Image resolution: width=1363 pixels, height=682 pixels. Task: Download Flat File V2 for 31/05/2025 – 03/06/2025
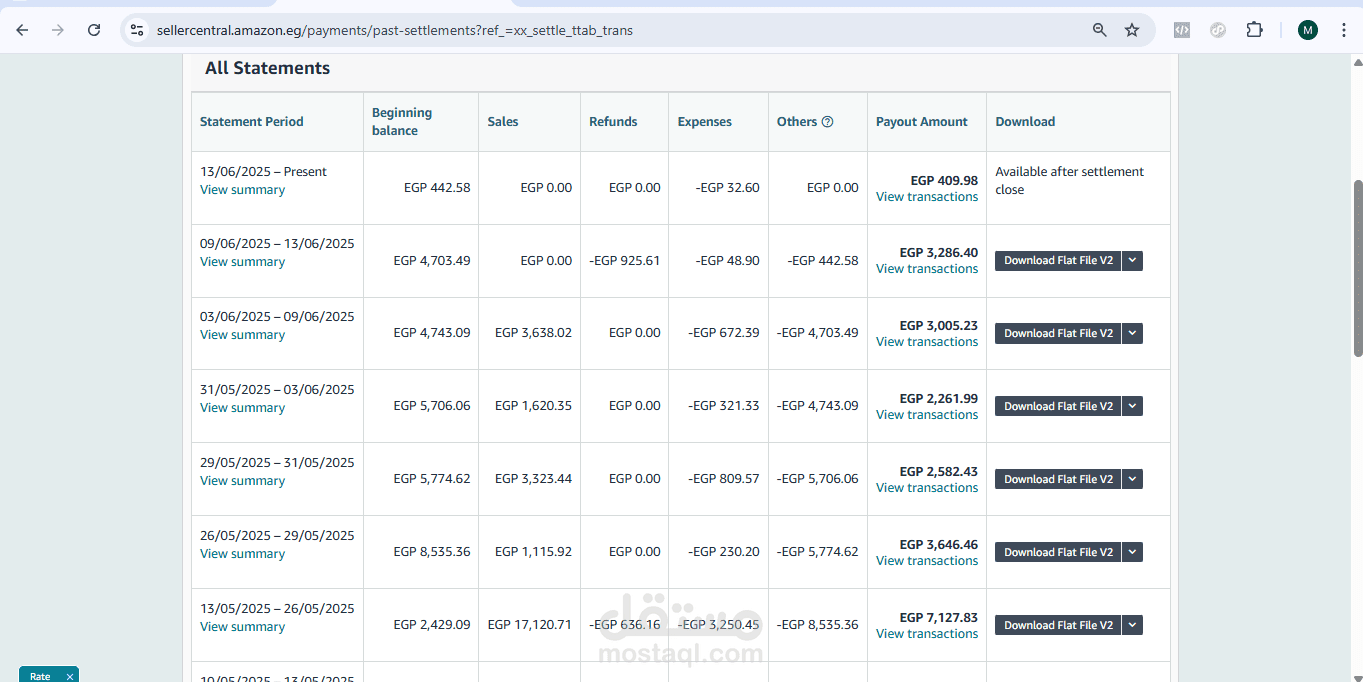click(x=1058, y=406)
